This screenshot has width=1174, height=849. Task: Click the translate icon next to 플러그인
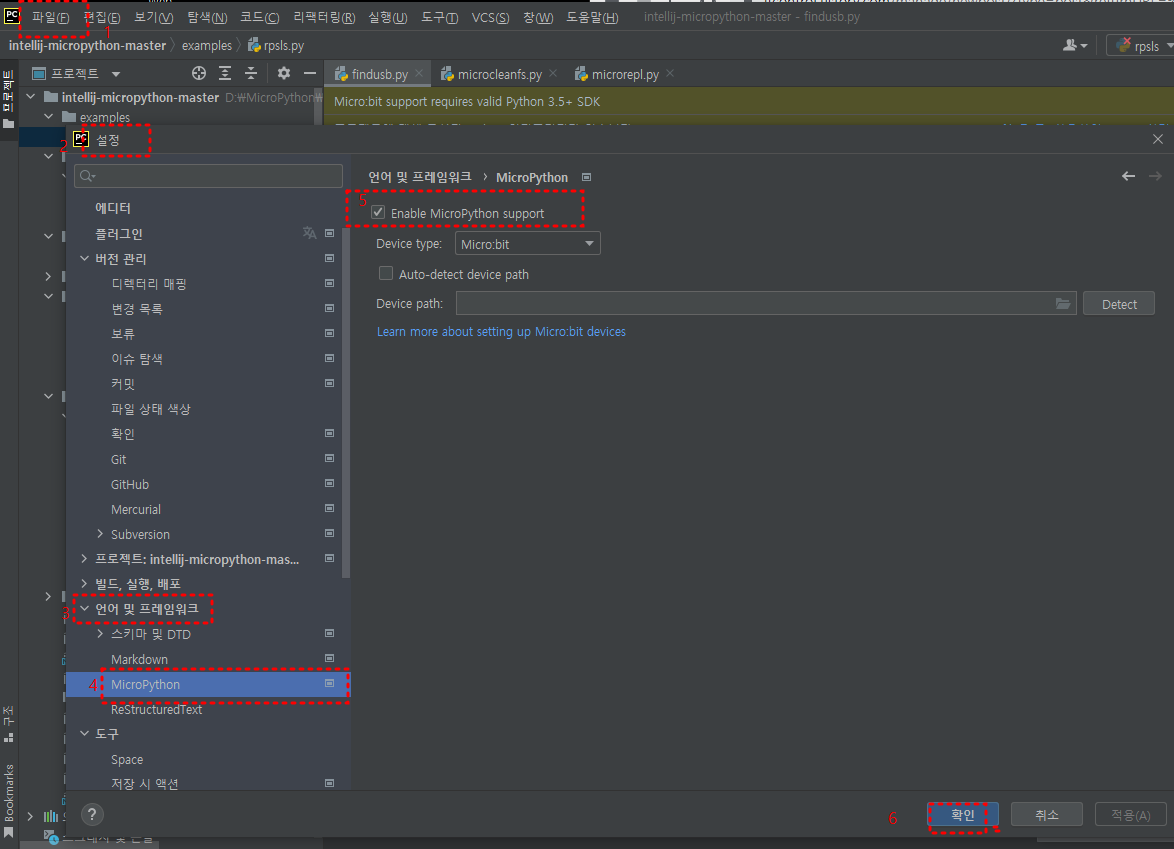click(309, 233)
